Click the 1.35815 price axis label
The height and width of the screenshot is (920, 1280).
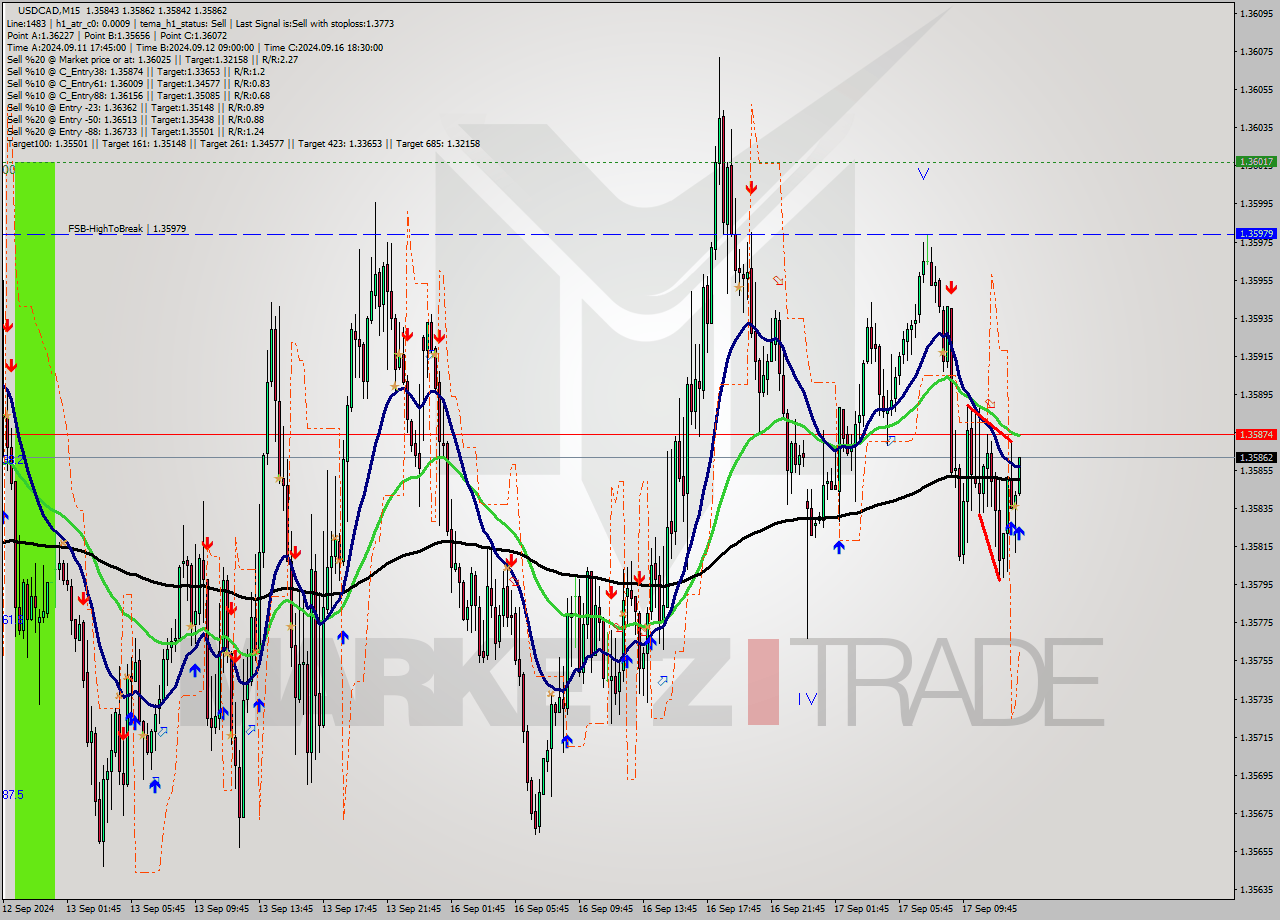1256,546
